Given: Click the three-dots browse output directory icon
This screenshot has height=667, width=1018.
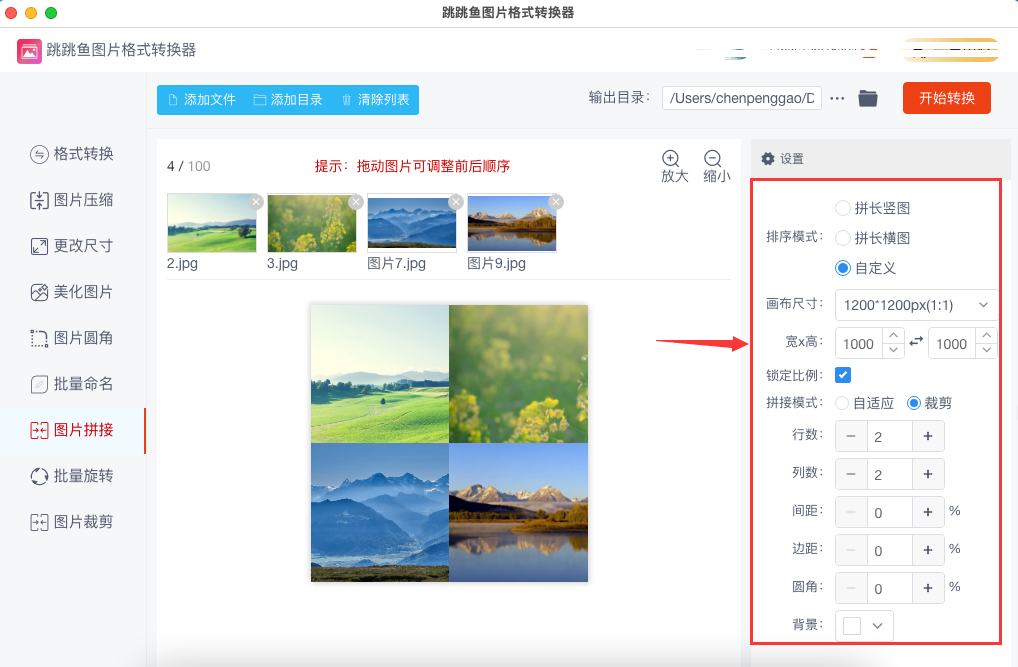Looking at the screenshot, I should point(838,99).
